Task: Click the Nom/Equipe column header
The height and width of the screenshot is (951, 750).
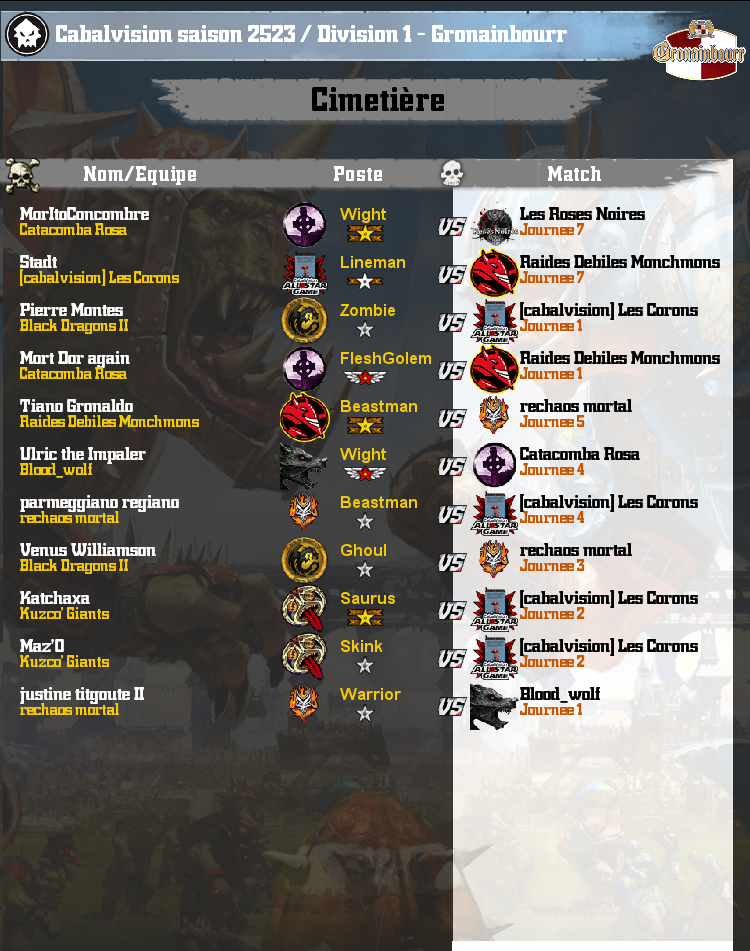Action: tap(140, 175)
